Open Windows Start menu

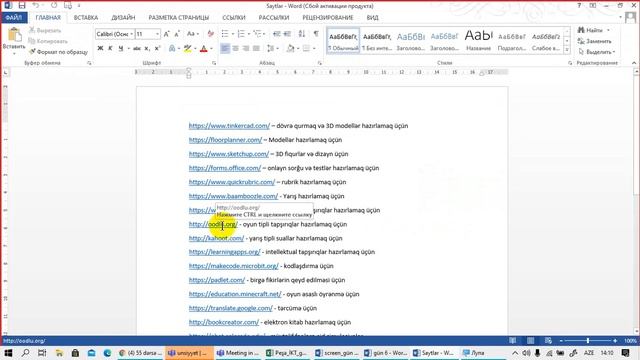coord(8,353)
